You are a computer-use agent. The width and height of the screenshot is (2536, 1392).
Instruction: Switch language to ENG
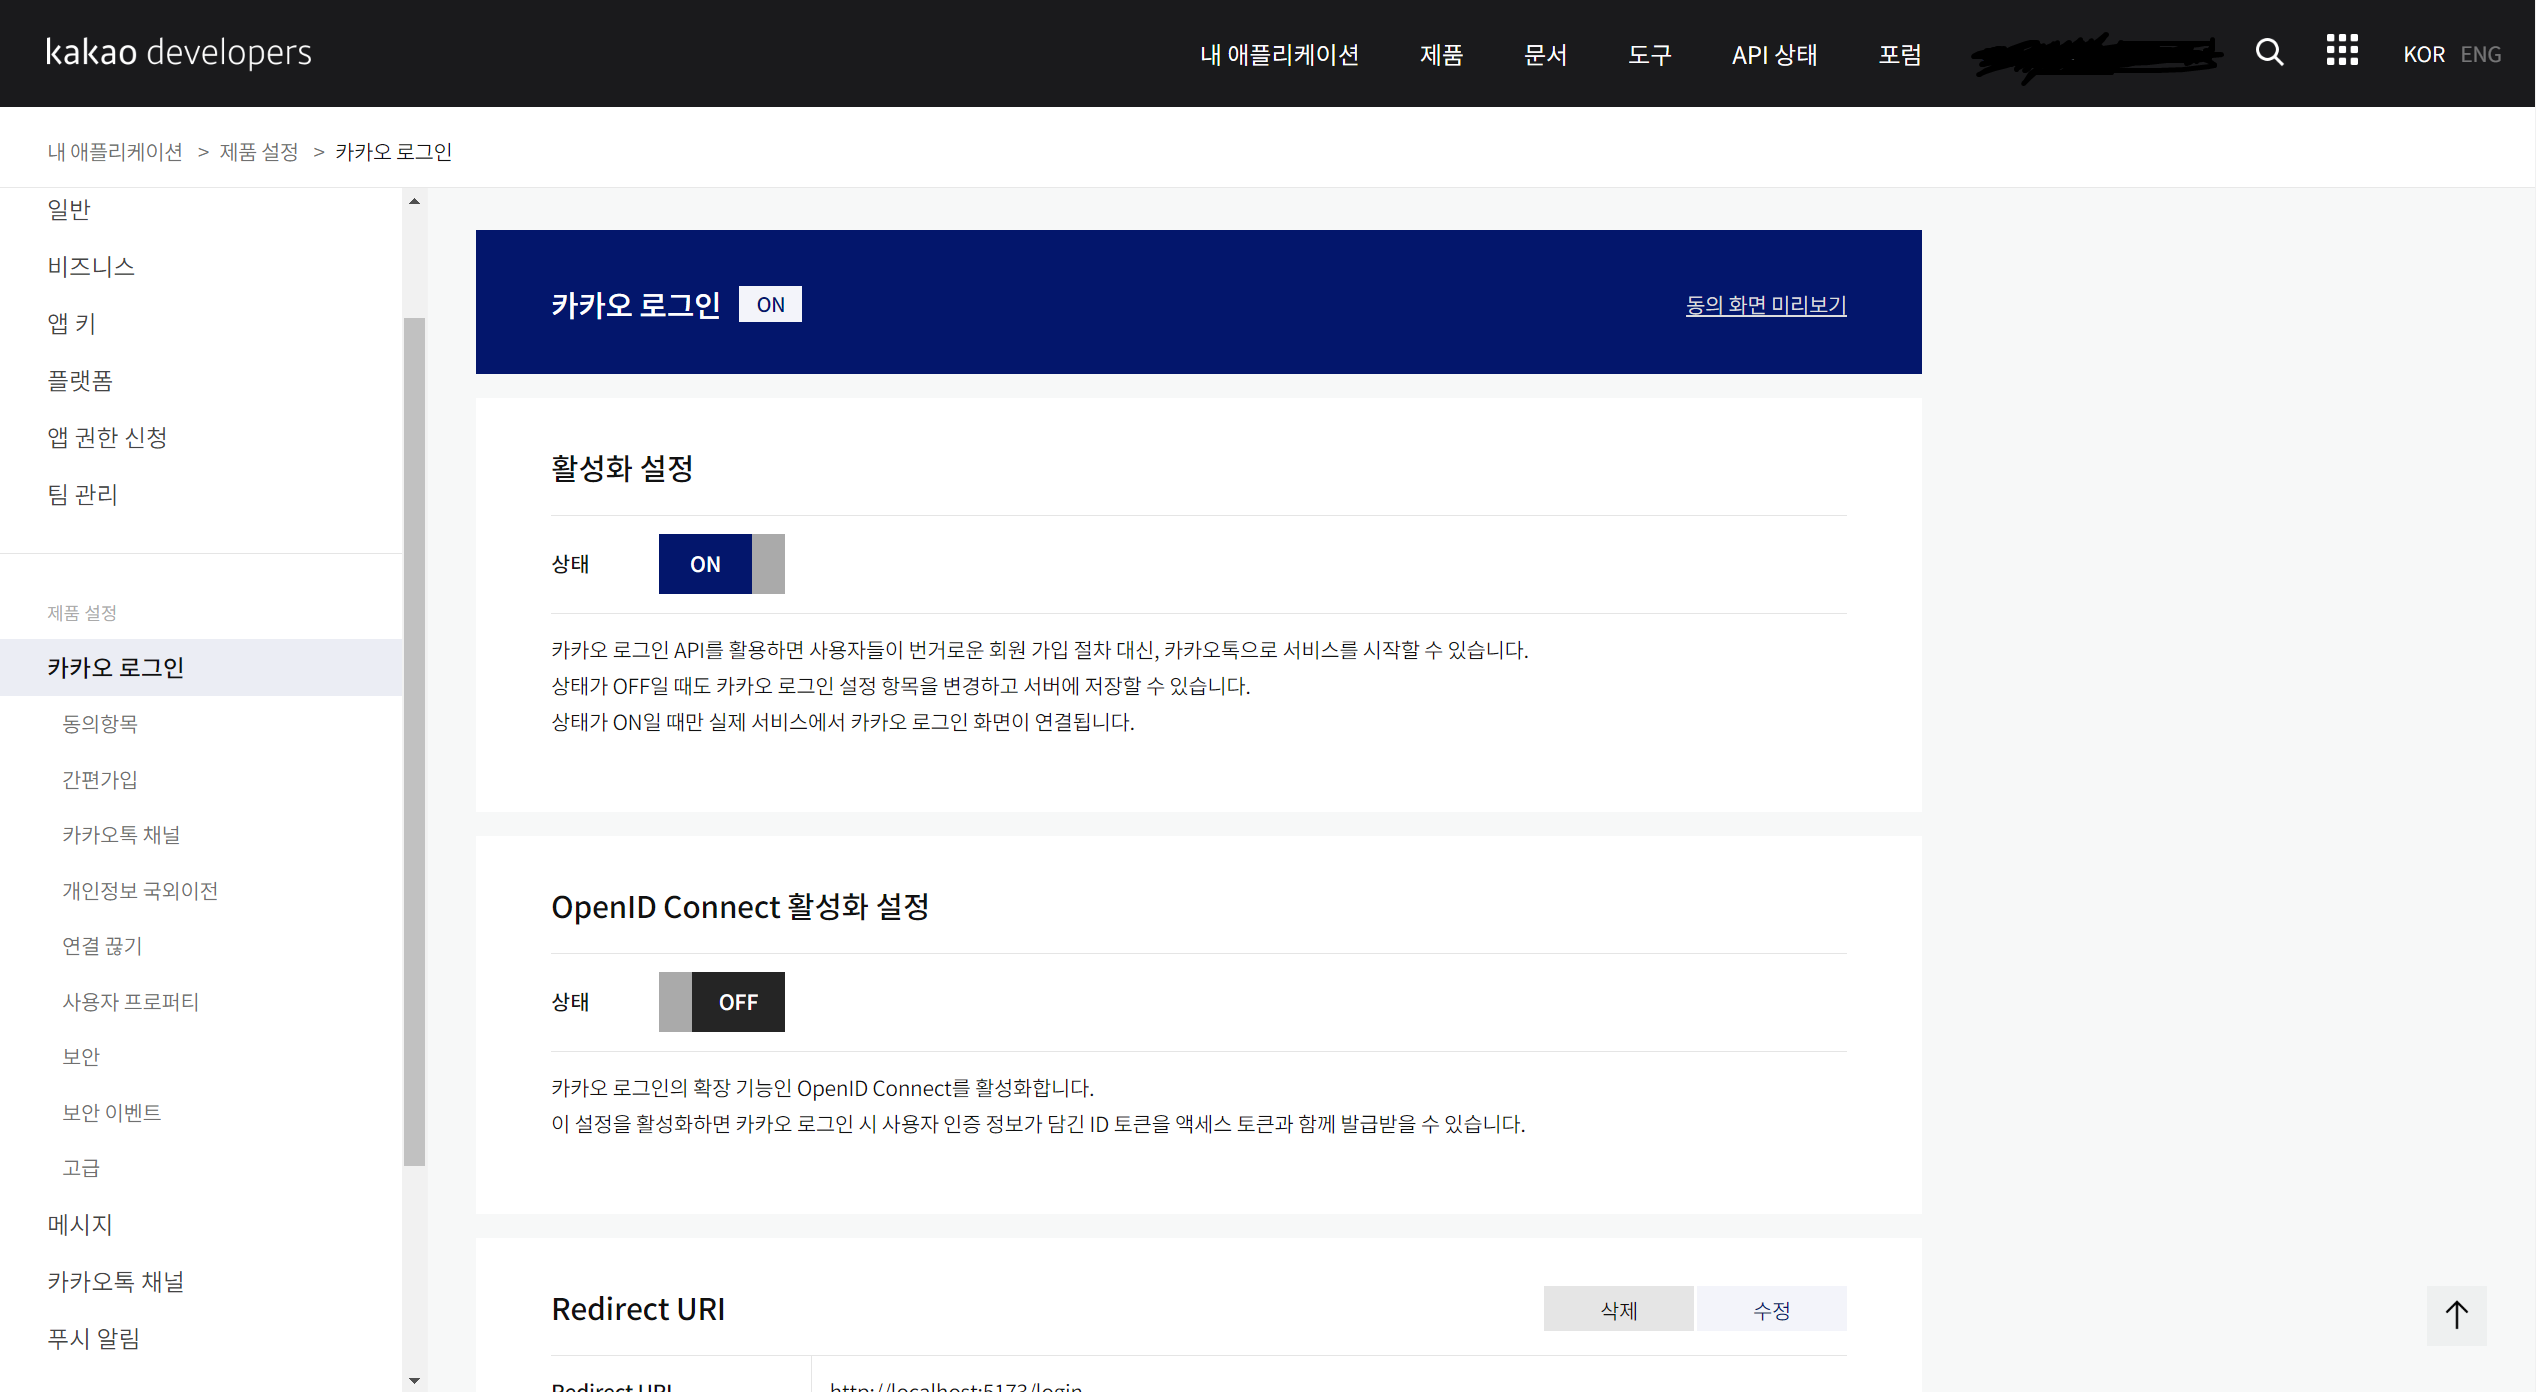click(x=2480, y=54)
